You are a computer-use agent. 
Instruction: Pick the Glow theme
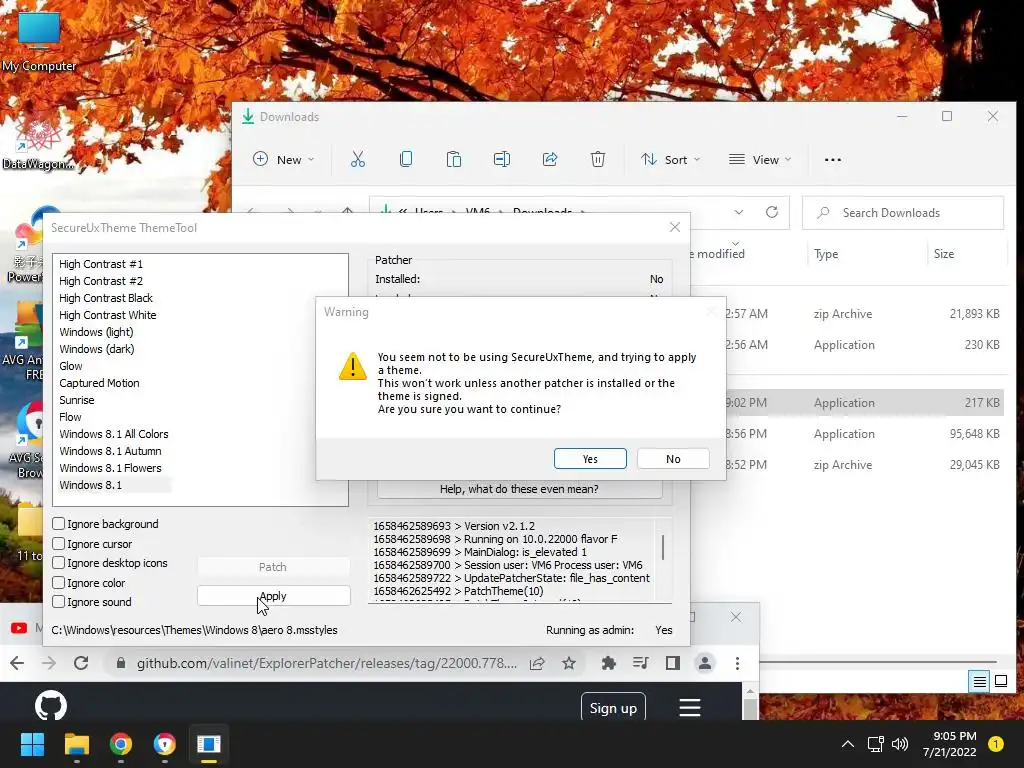[71, 366]
